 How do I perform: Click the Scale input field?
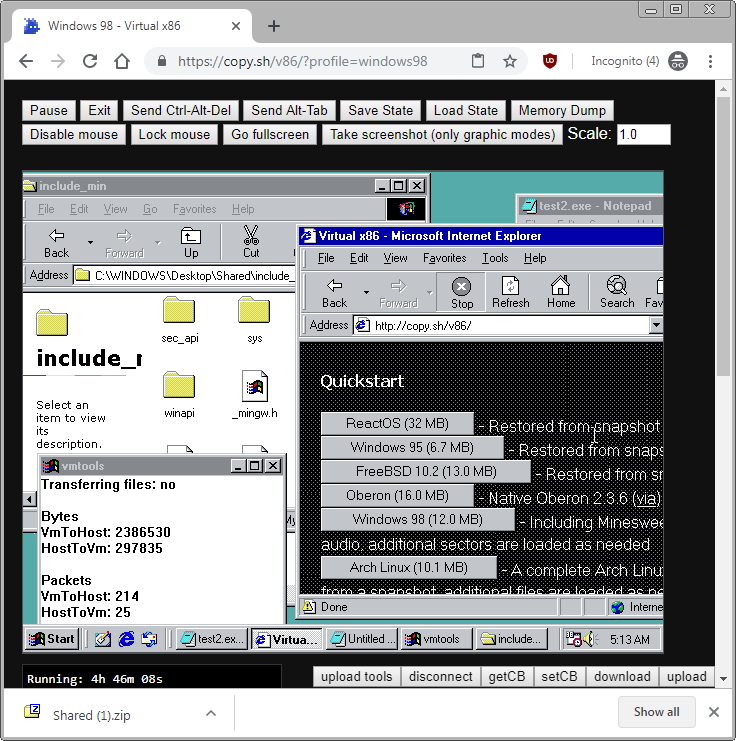643,135
